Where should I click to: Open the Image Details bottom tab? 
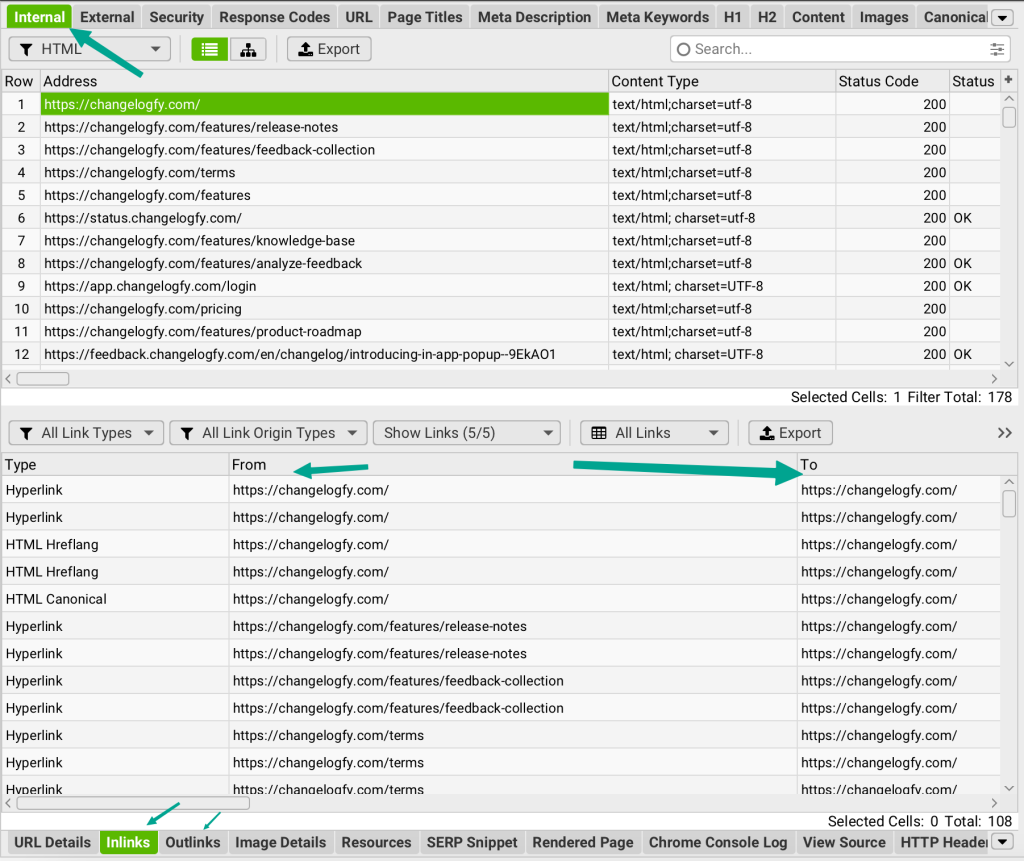tap(280, 842)
